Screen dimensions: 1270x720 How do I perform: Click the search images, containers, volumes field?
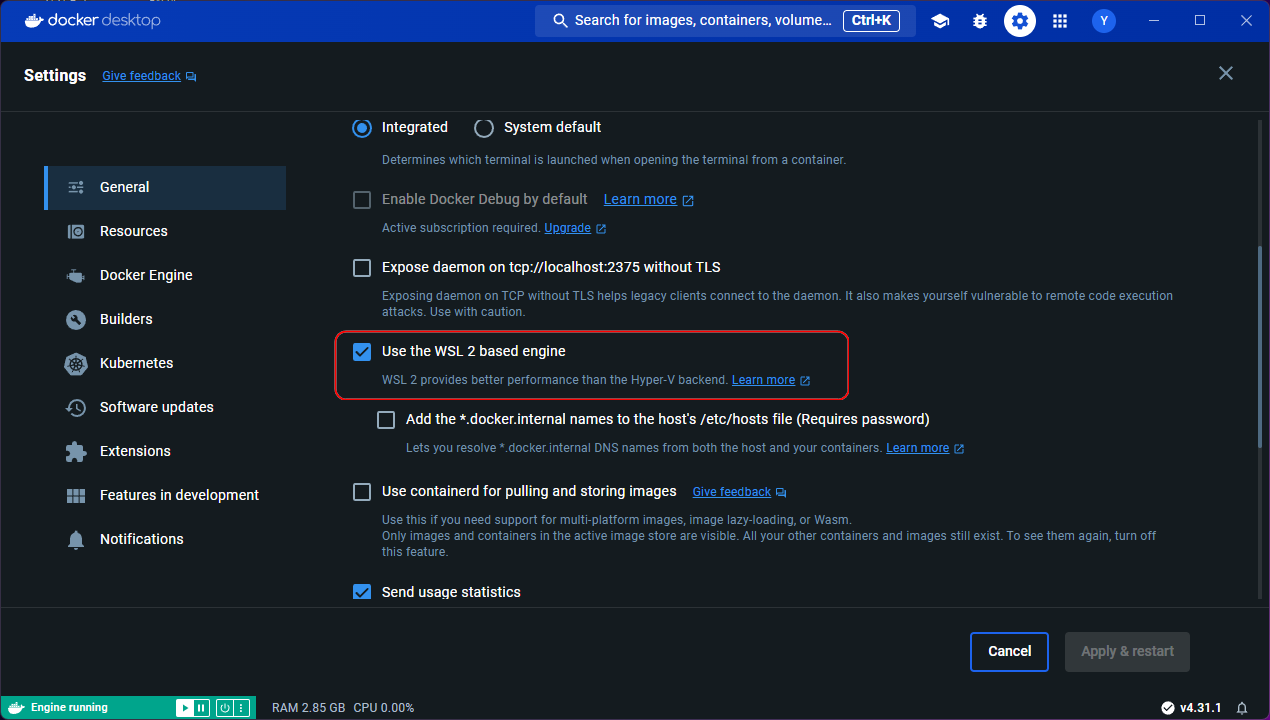pyautogui.click(x=725, y=21)
